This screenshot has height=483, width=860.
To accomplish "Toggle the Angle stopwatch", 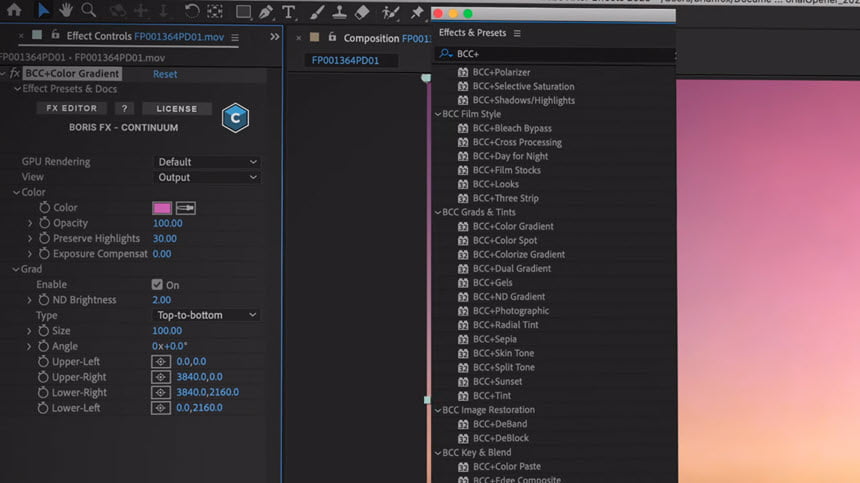I will 43,346.
